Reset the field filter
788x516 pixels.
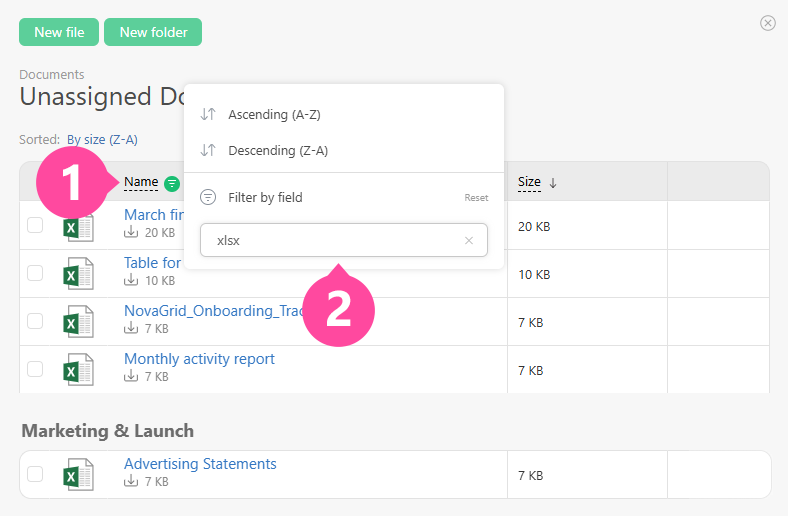[476, 198]
